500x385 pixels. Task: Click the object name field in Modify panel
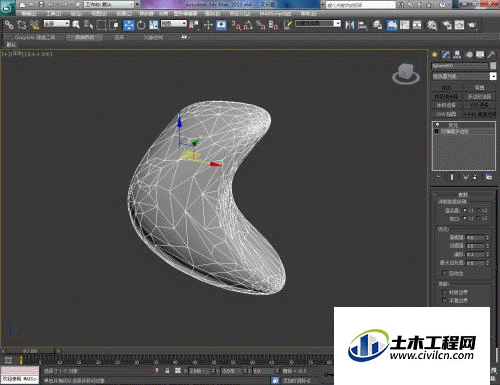pyautogui.click(x=460, y=66)
